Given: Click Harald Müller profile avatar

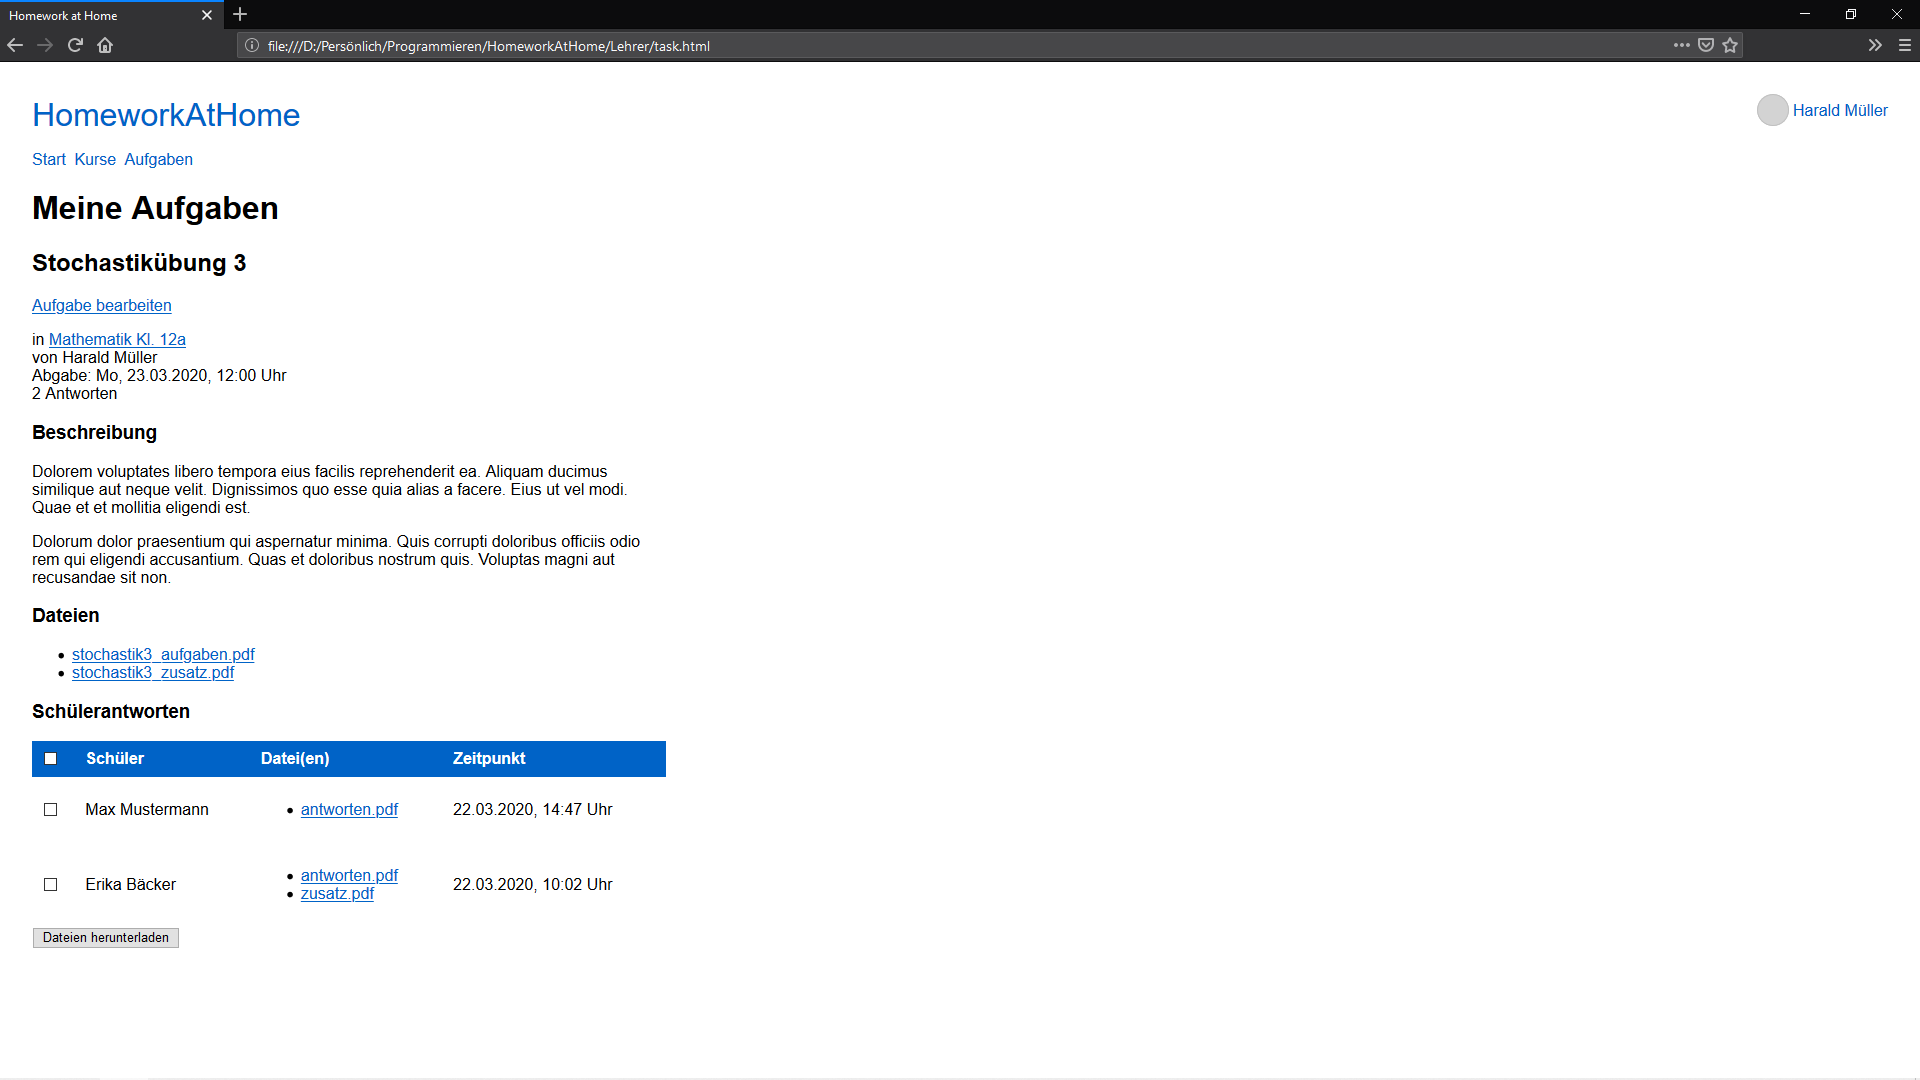Looking at the screenshot, I should [1772, 110].
